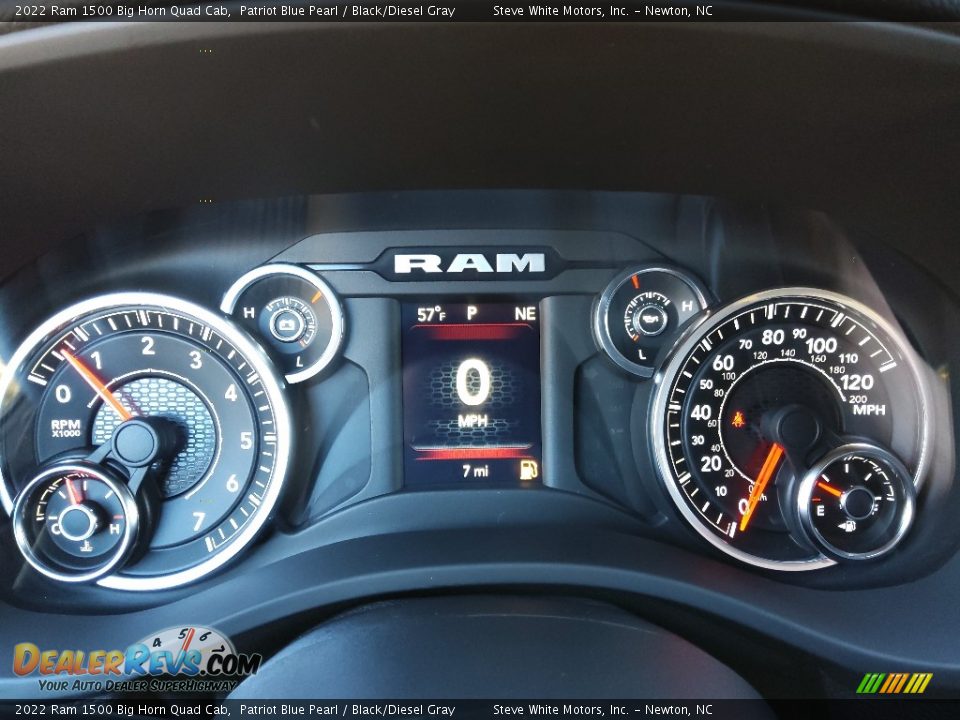
Task: Click the P gear indicator
Action: 471,313
